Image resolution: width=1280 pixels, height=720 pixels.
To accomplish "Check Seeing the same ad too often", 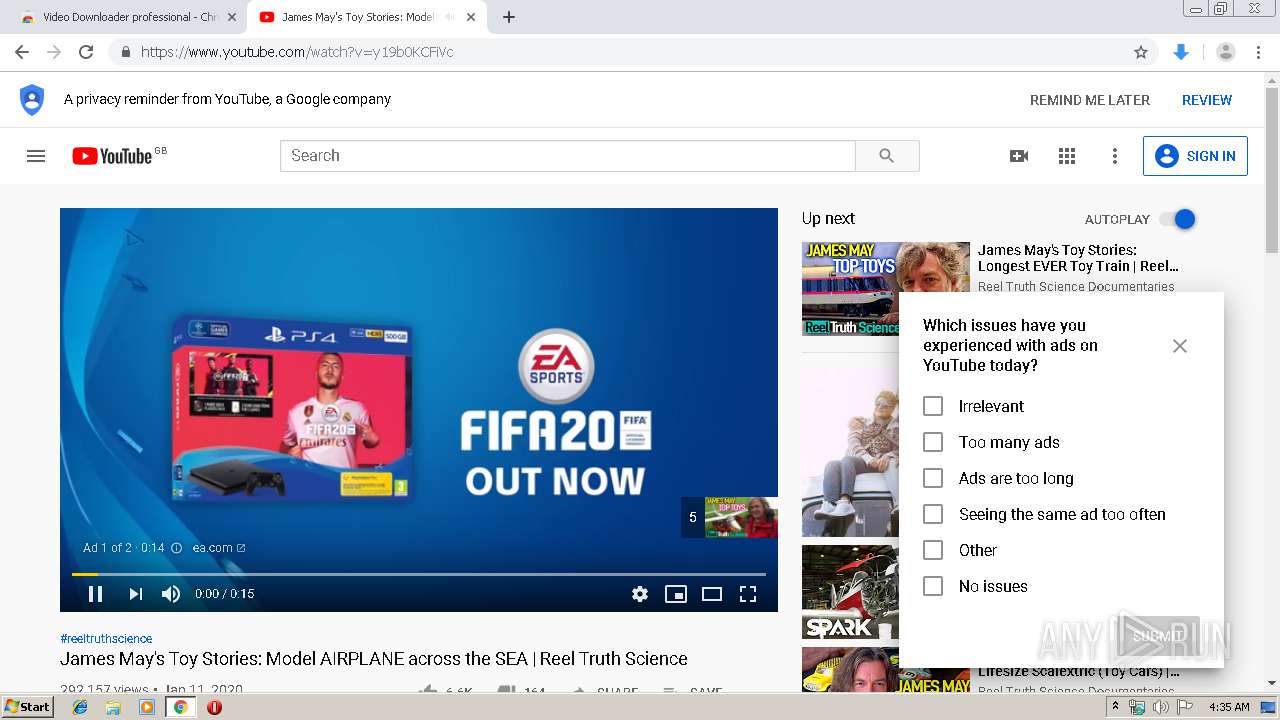I will 933,514.
